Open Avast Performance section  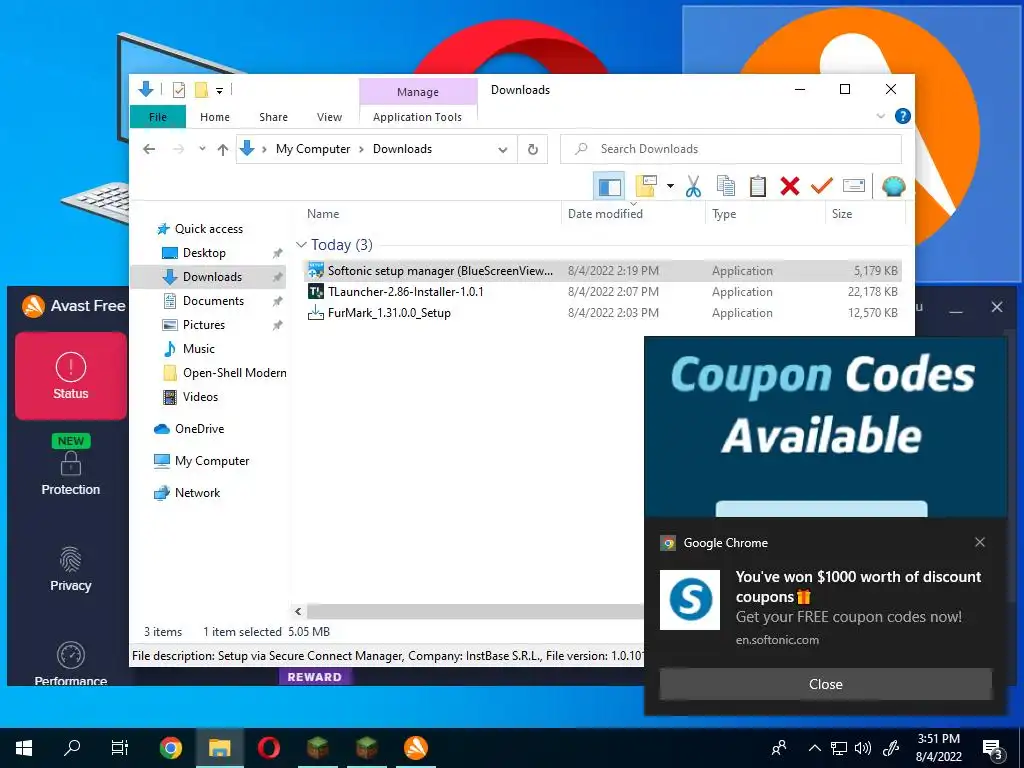(x=71, y=664)
